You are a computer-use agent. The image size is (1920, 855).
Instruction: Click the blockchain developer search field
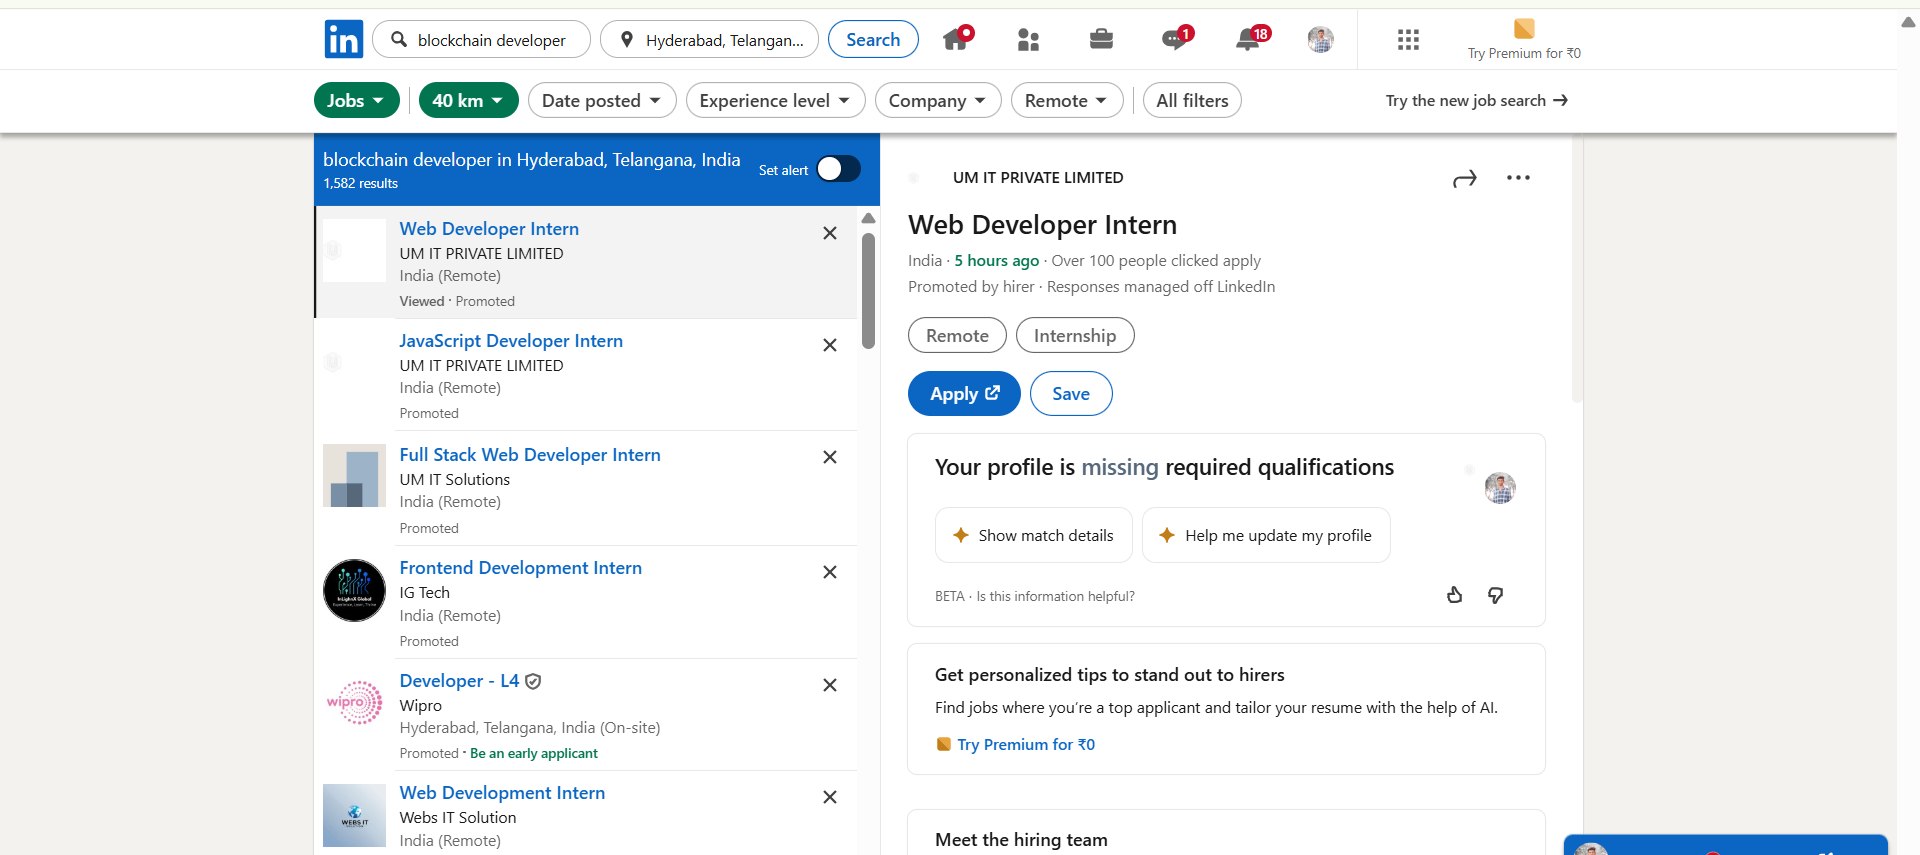491,40
